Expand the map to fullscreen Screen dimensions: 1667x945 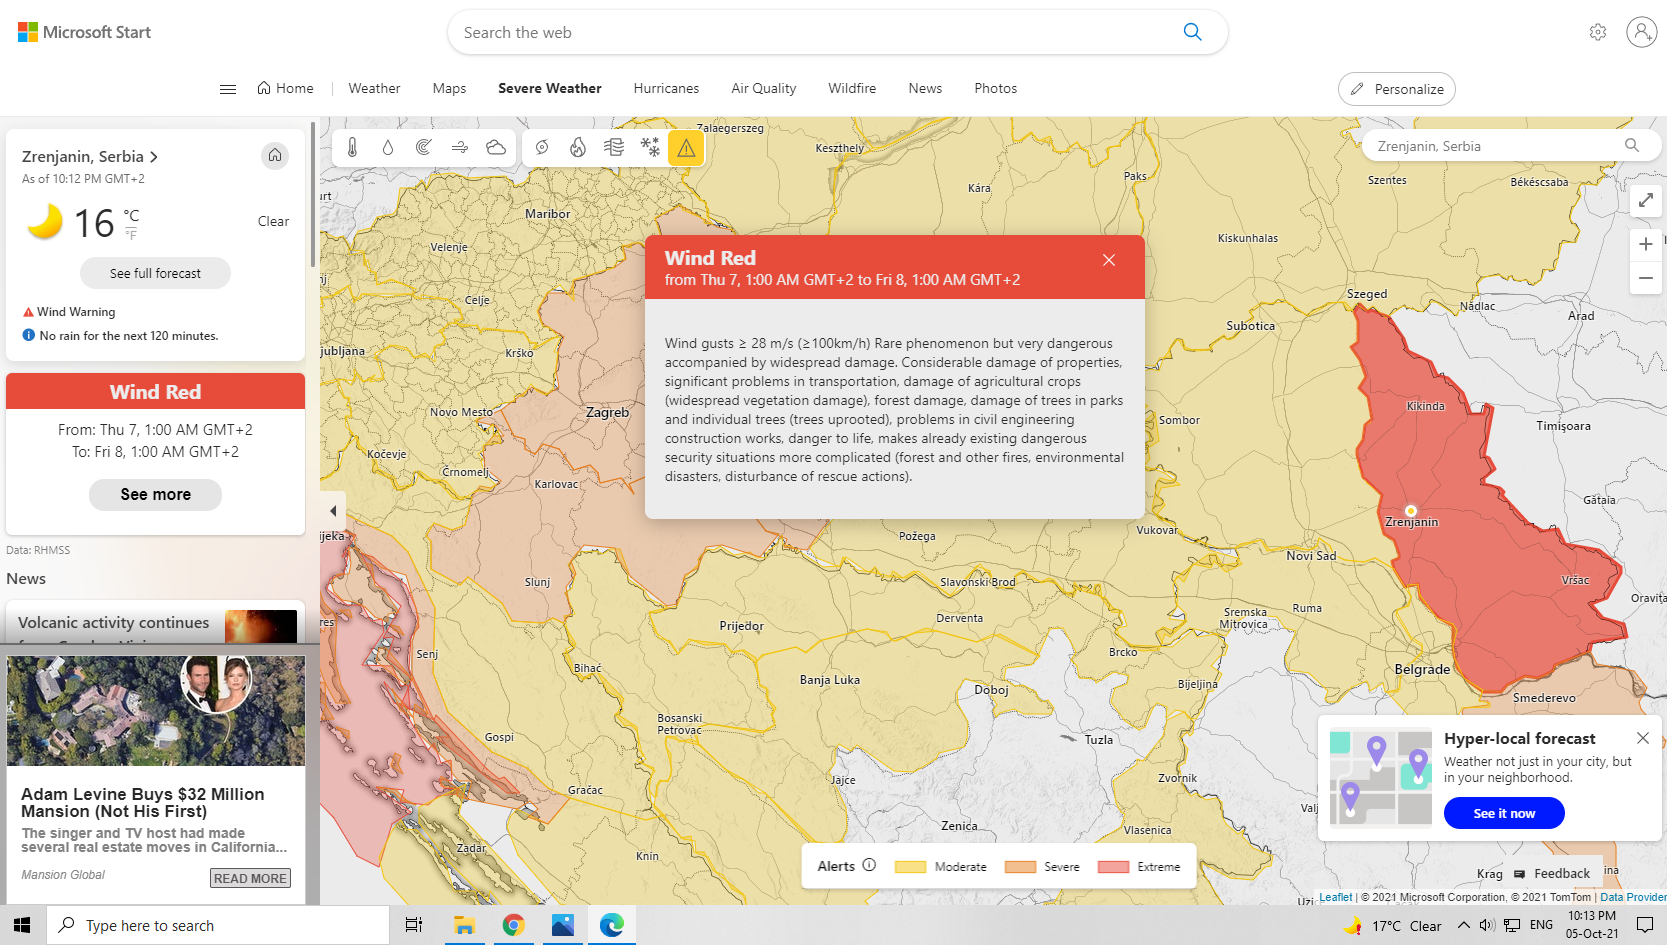1646,201
